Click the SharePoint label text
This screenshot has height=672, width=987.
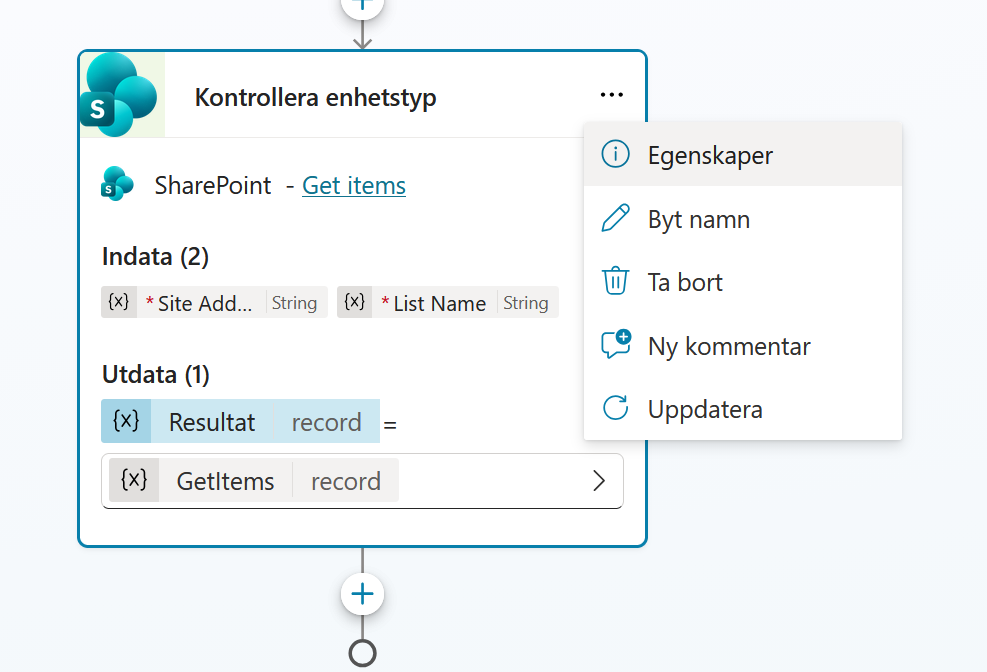click(213, 186)
